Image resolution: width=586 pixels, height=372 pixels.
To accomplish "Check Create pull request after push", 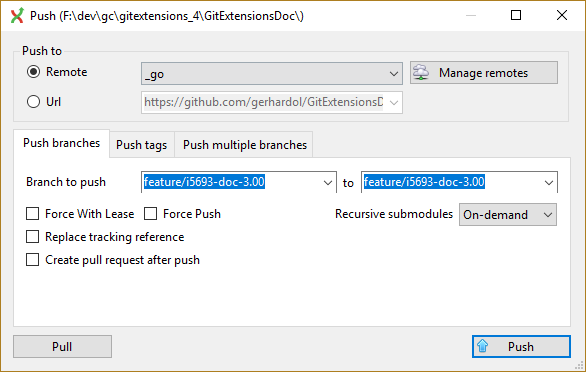I will point(33,259).
